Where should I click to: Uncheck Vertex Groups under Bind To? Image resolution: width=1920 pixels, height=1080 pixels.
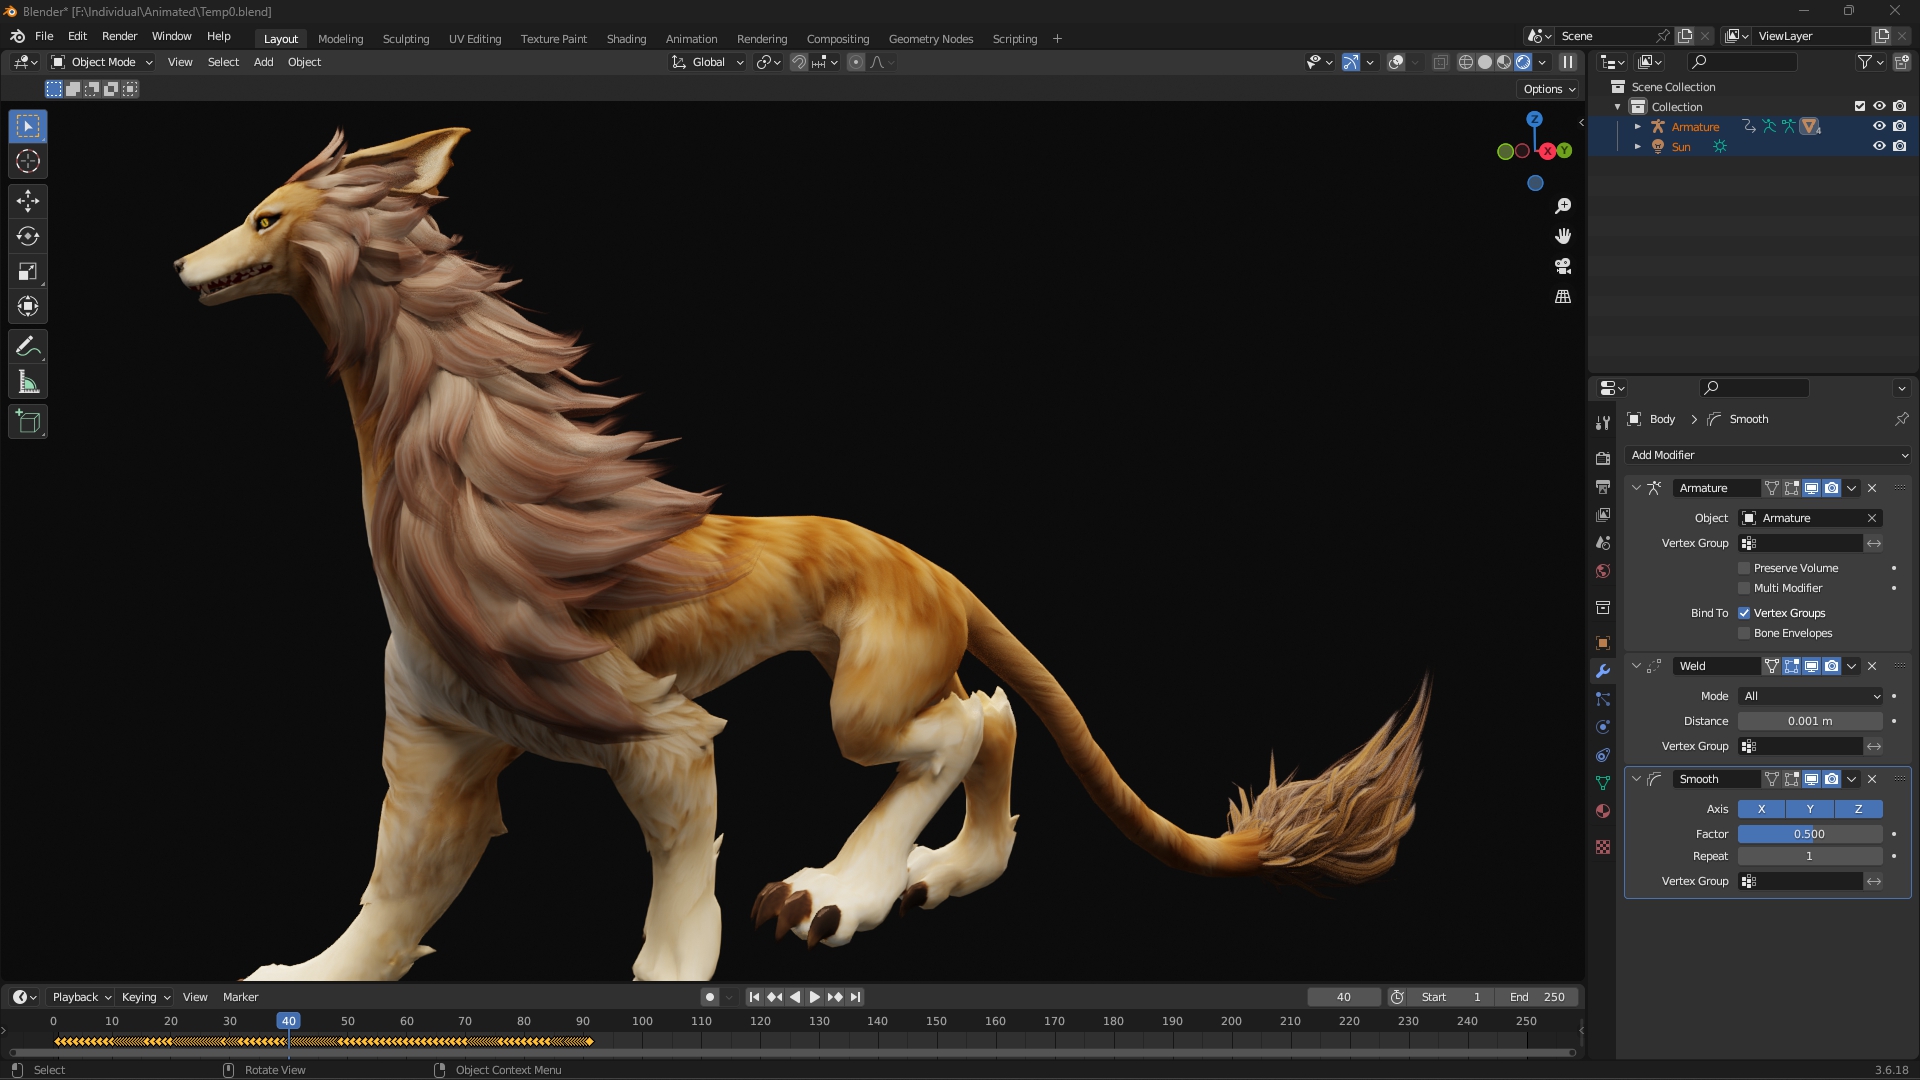pos(1744,613)
